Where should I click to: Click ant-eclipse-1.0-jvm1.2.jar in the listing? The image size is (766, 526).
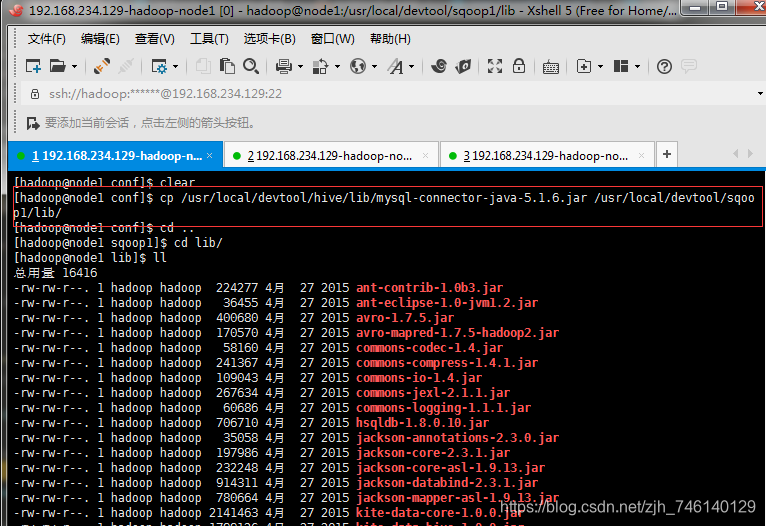point(447,303)
